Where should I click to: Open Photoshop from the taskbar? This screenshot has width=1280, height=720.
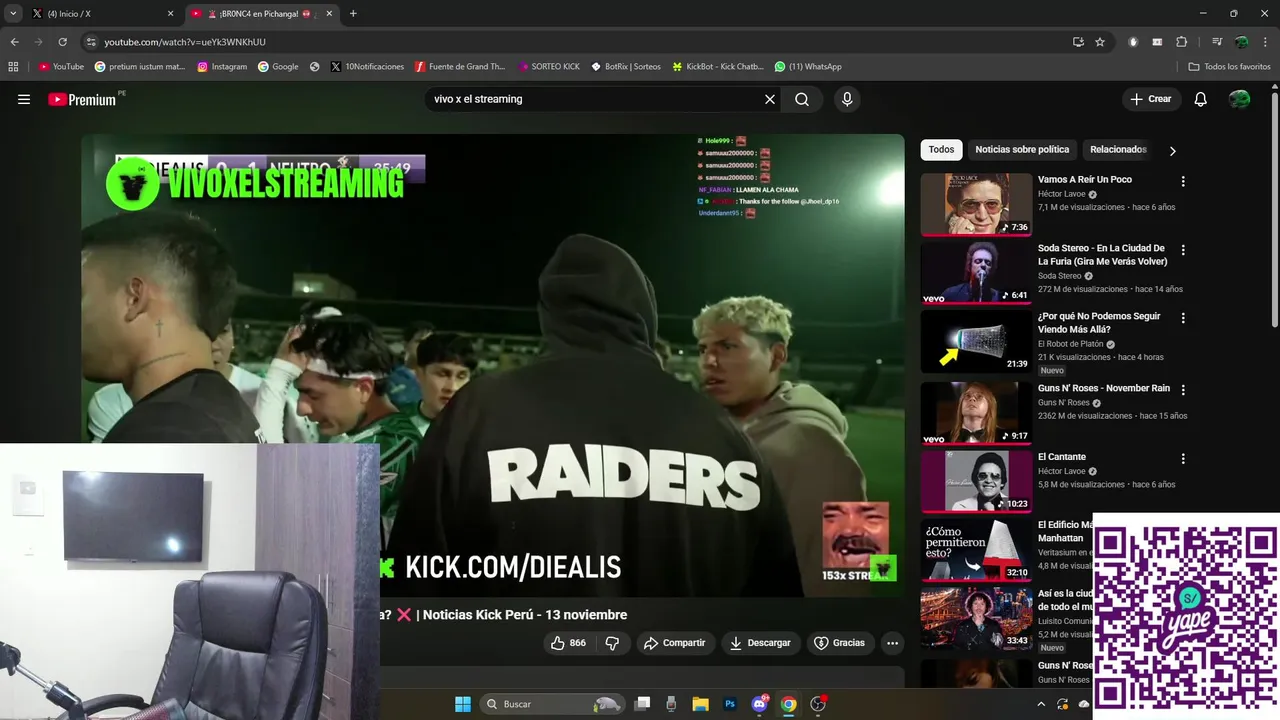(730, 704)
